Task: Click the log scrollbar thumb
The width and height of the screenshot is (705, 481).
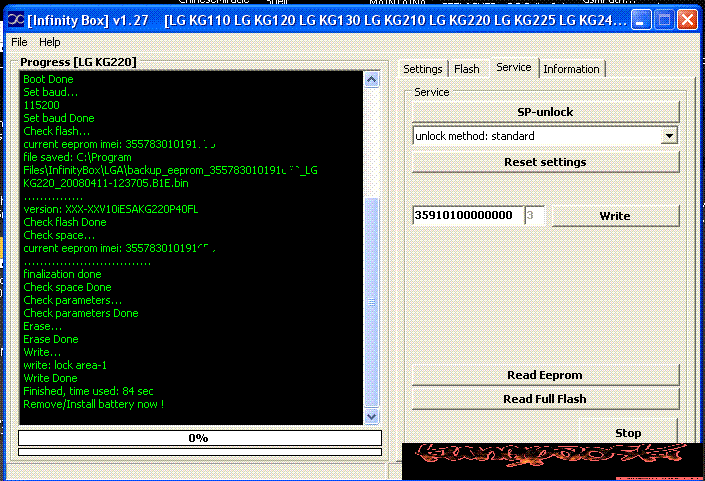Action: click(x=371, y=302)
